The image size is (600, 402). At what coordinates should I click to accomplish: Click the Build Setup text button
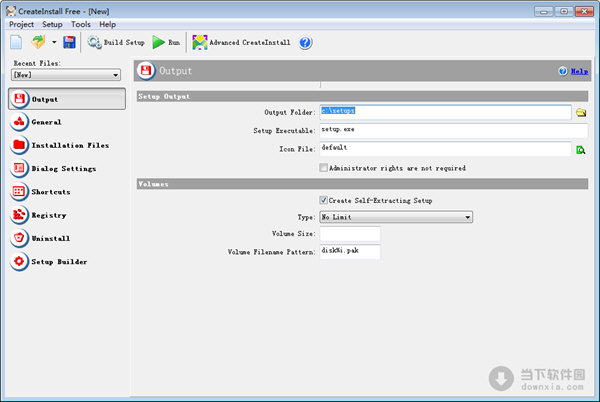tap(124, 42)
